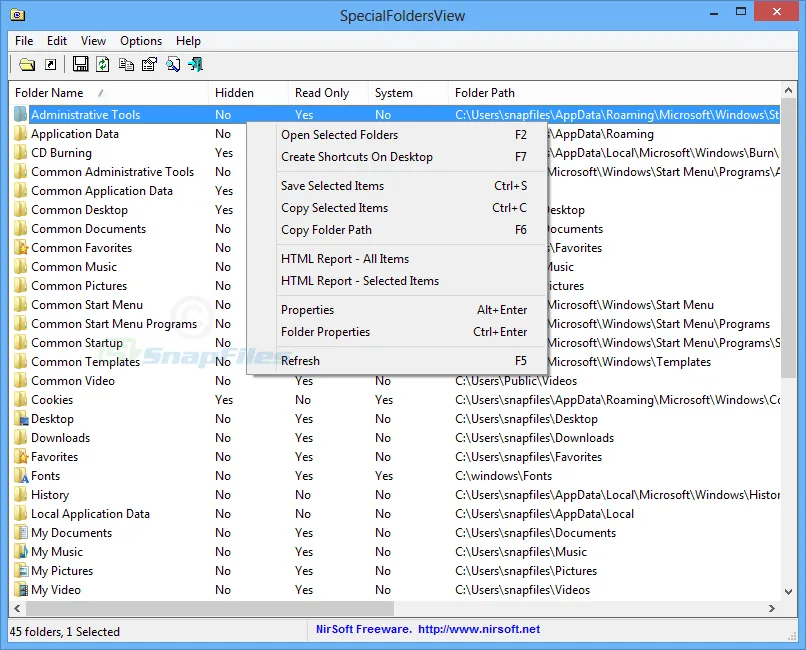Click the Copy Selected Items toolbar icon
806x650 pixels.
click(x=126, y=64)
